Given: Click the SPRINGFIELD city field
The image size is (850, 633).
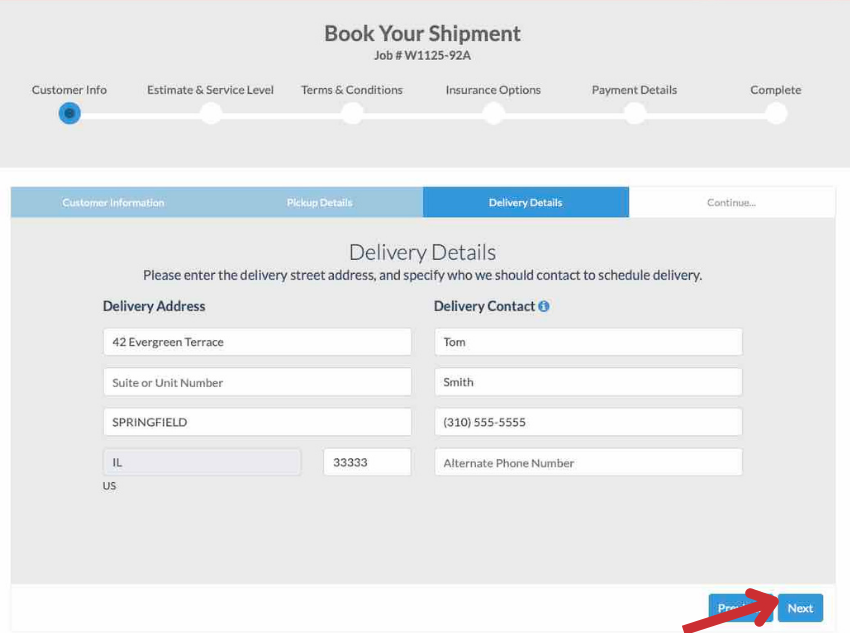Looking at the screenshot, I should [257, 422].
